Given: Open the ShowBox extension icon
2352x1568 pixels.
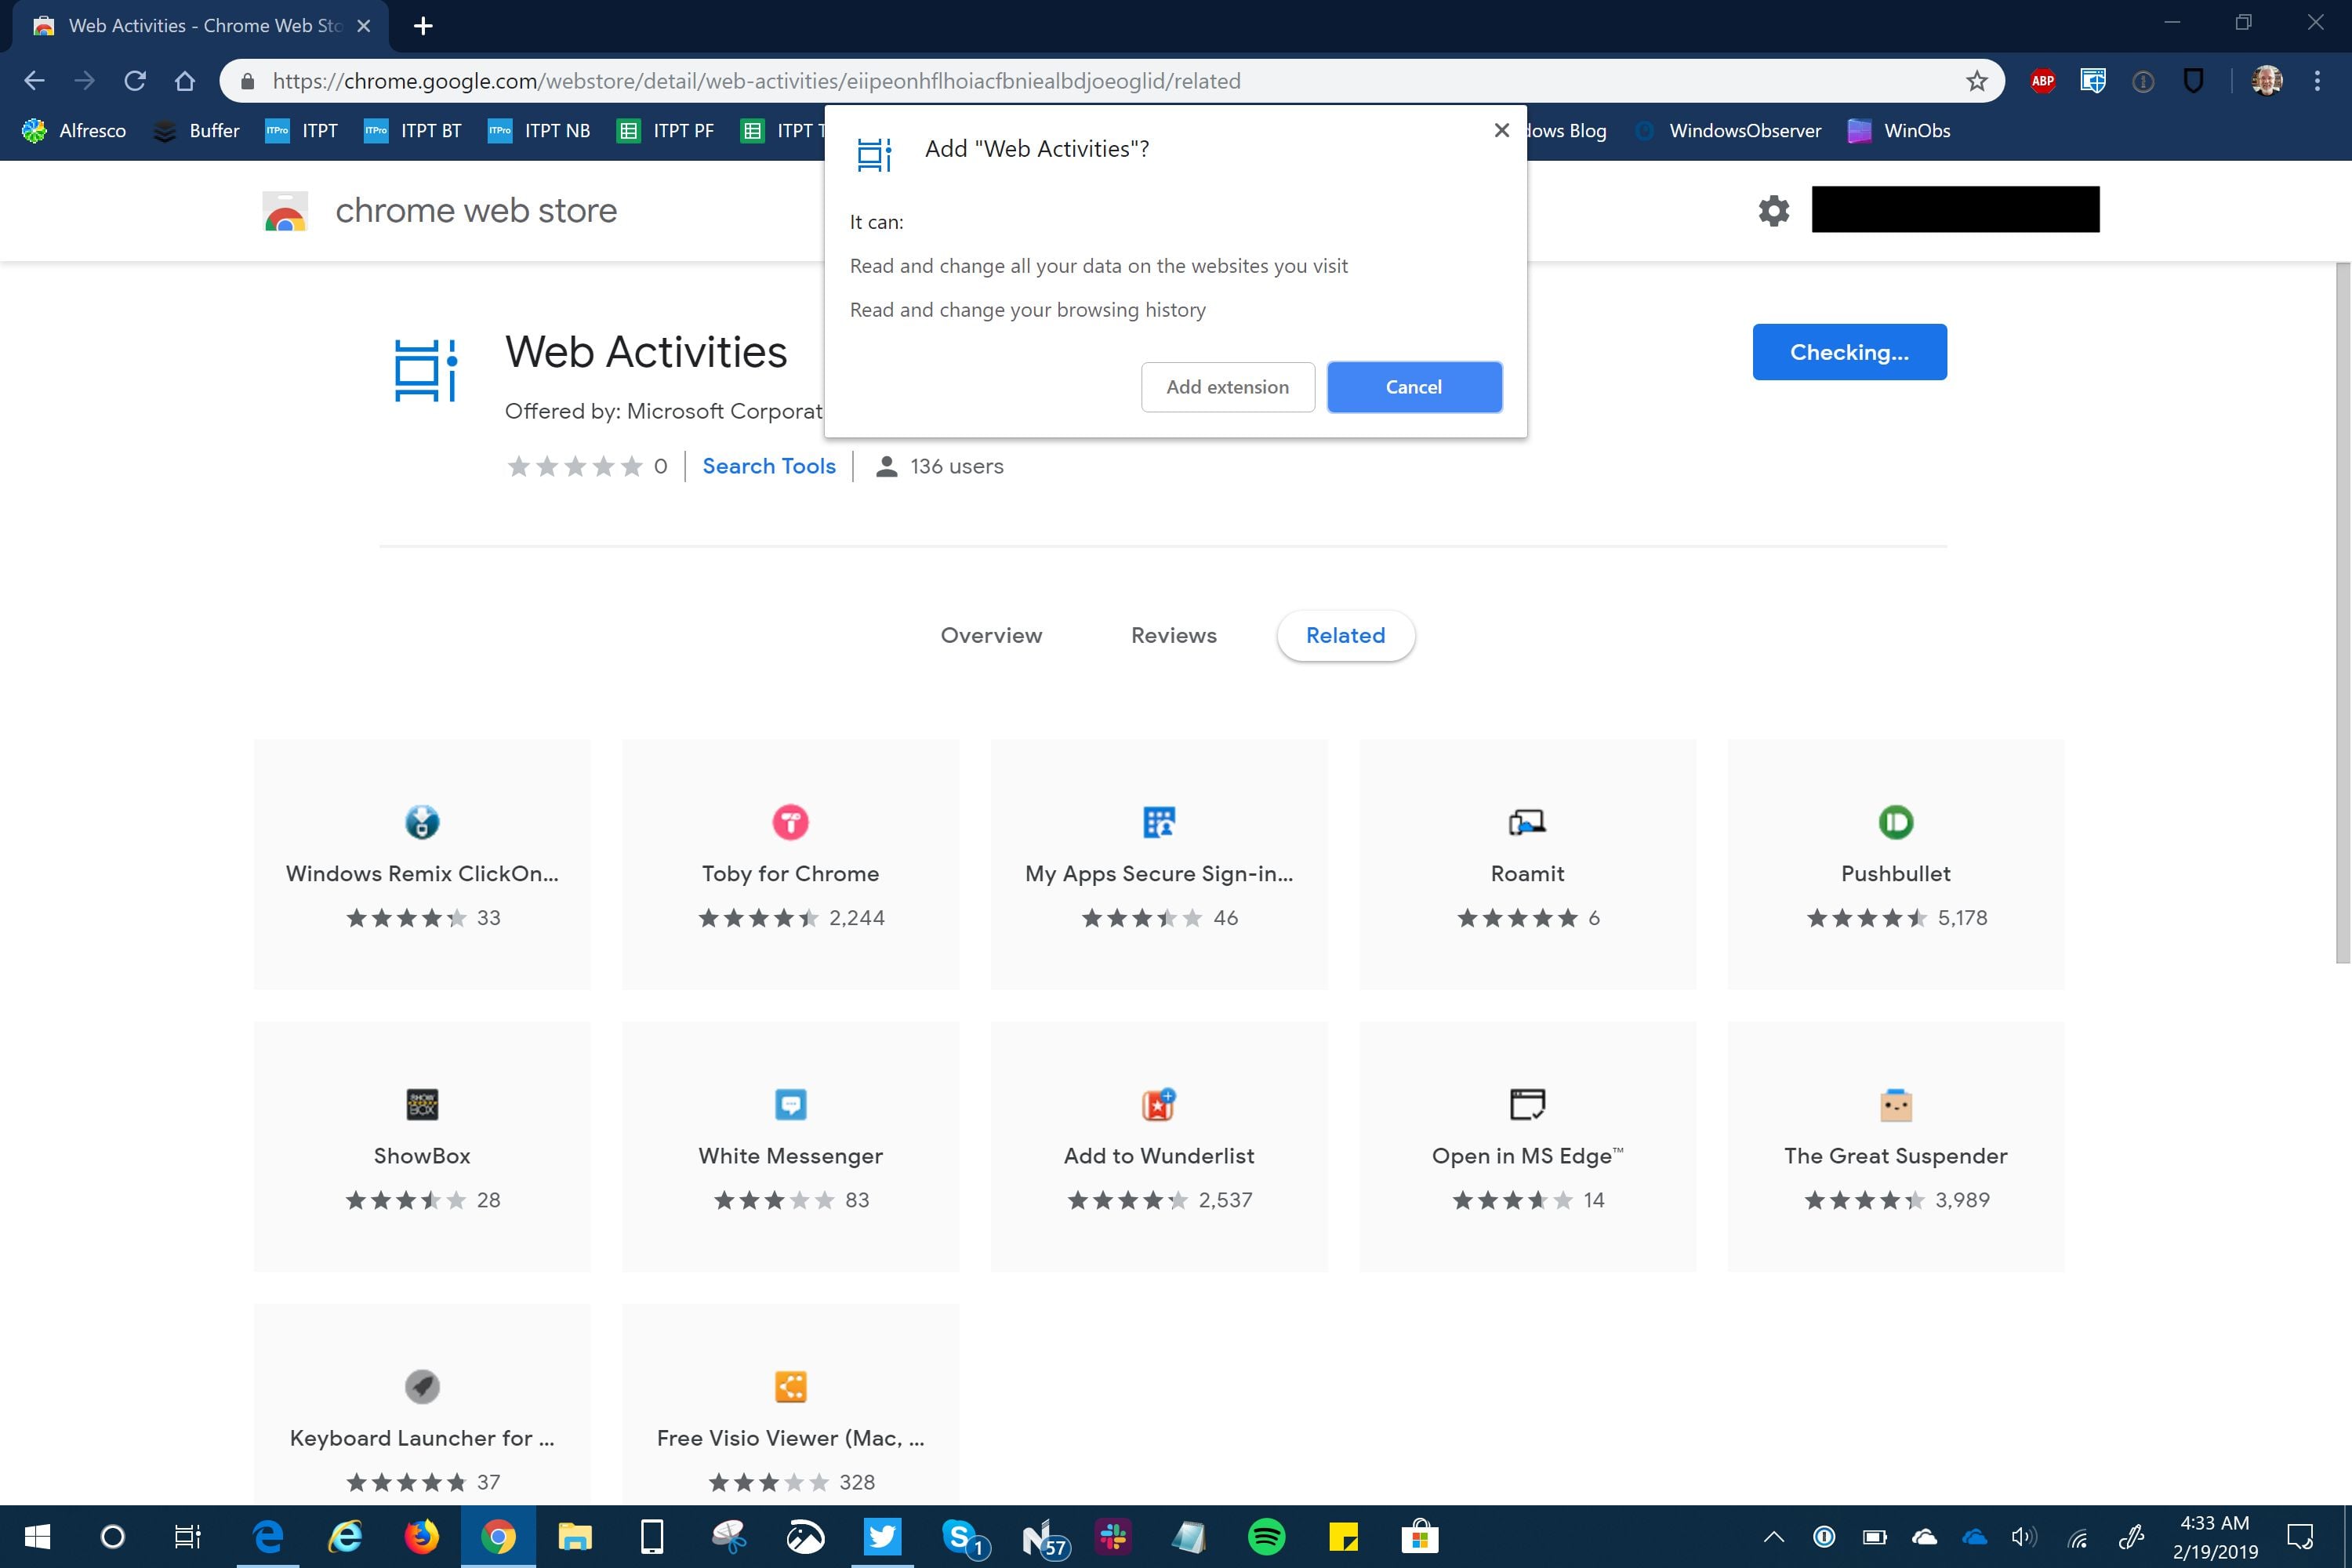Looking at the screenshot, I should [x=422, y=1104].
